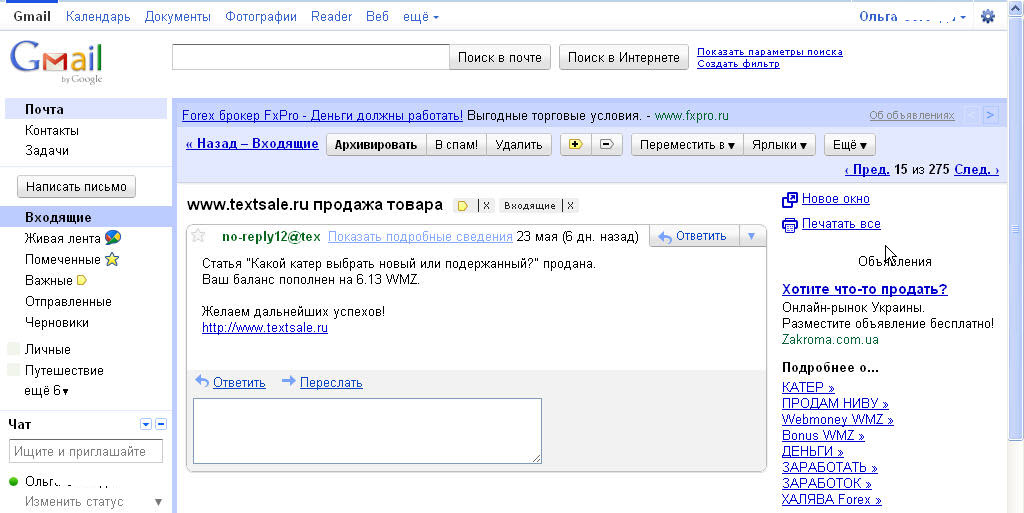Open the Черновики folder
Screen dimensions: 1024x513
(56, 322)
